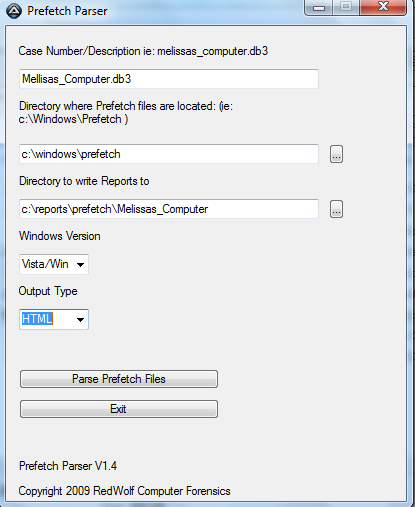This screenshot has width=415, height=507.
Task: Click the Windows Version label
Action: click(x=60, y=236)
